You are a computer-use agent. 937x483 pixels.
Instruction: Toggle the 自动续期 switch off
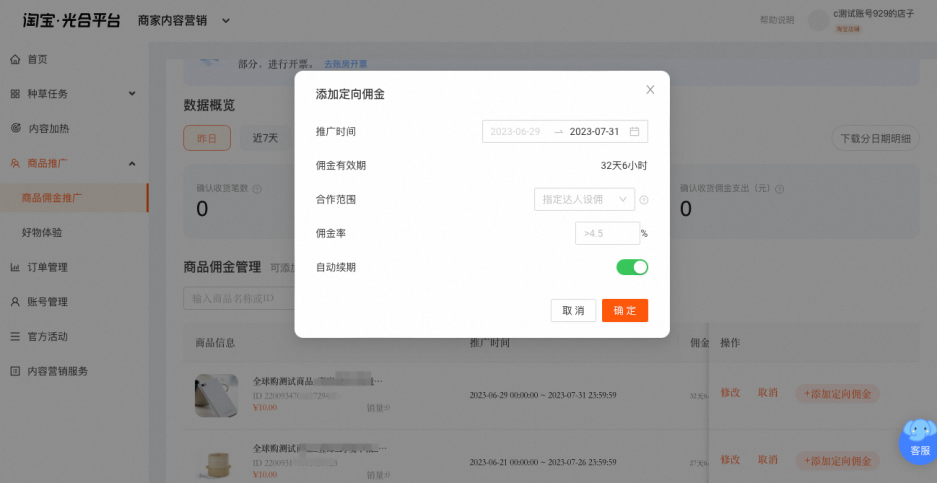[632, 267]
